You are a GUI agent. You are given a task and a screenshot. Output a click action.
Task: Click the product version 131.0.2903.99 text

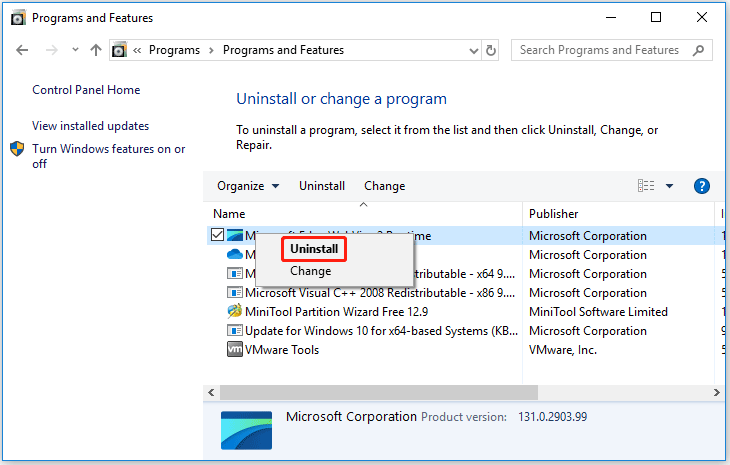click(552, 417)
